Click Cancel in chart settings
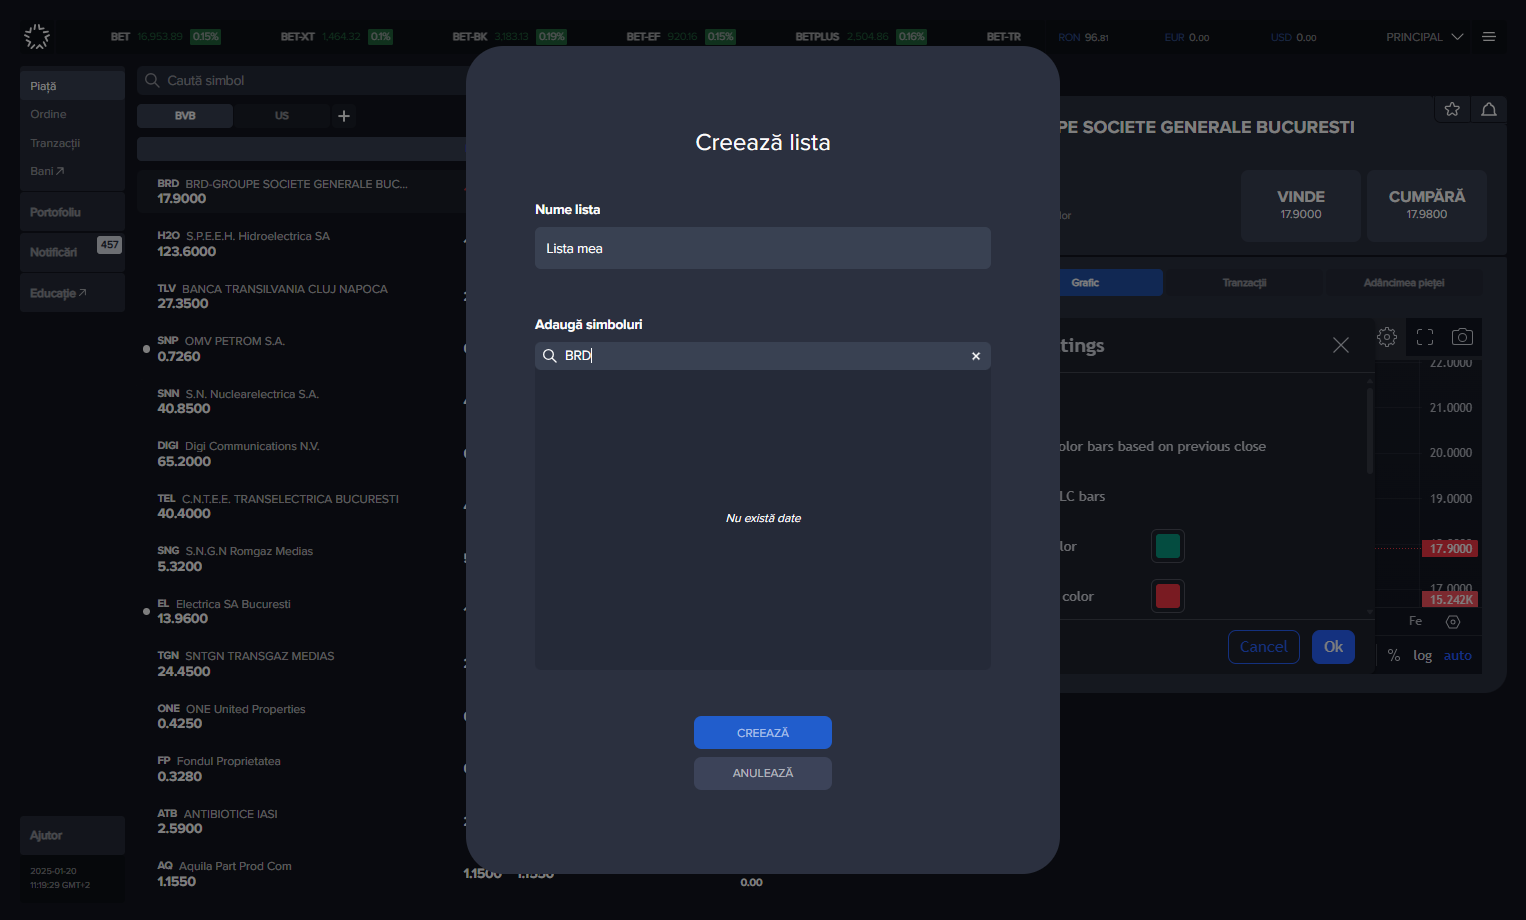 click(x=1264, y=647)
